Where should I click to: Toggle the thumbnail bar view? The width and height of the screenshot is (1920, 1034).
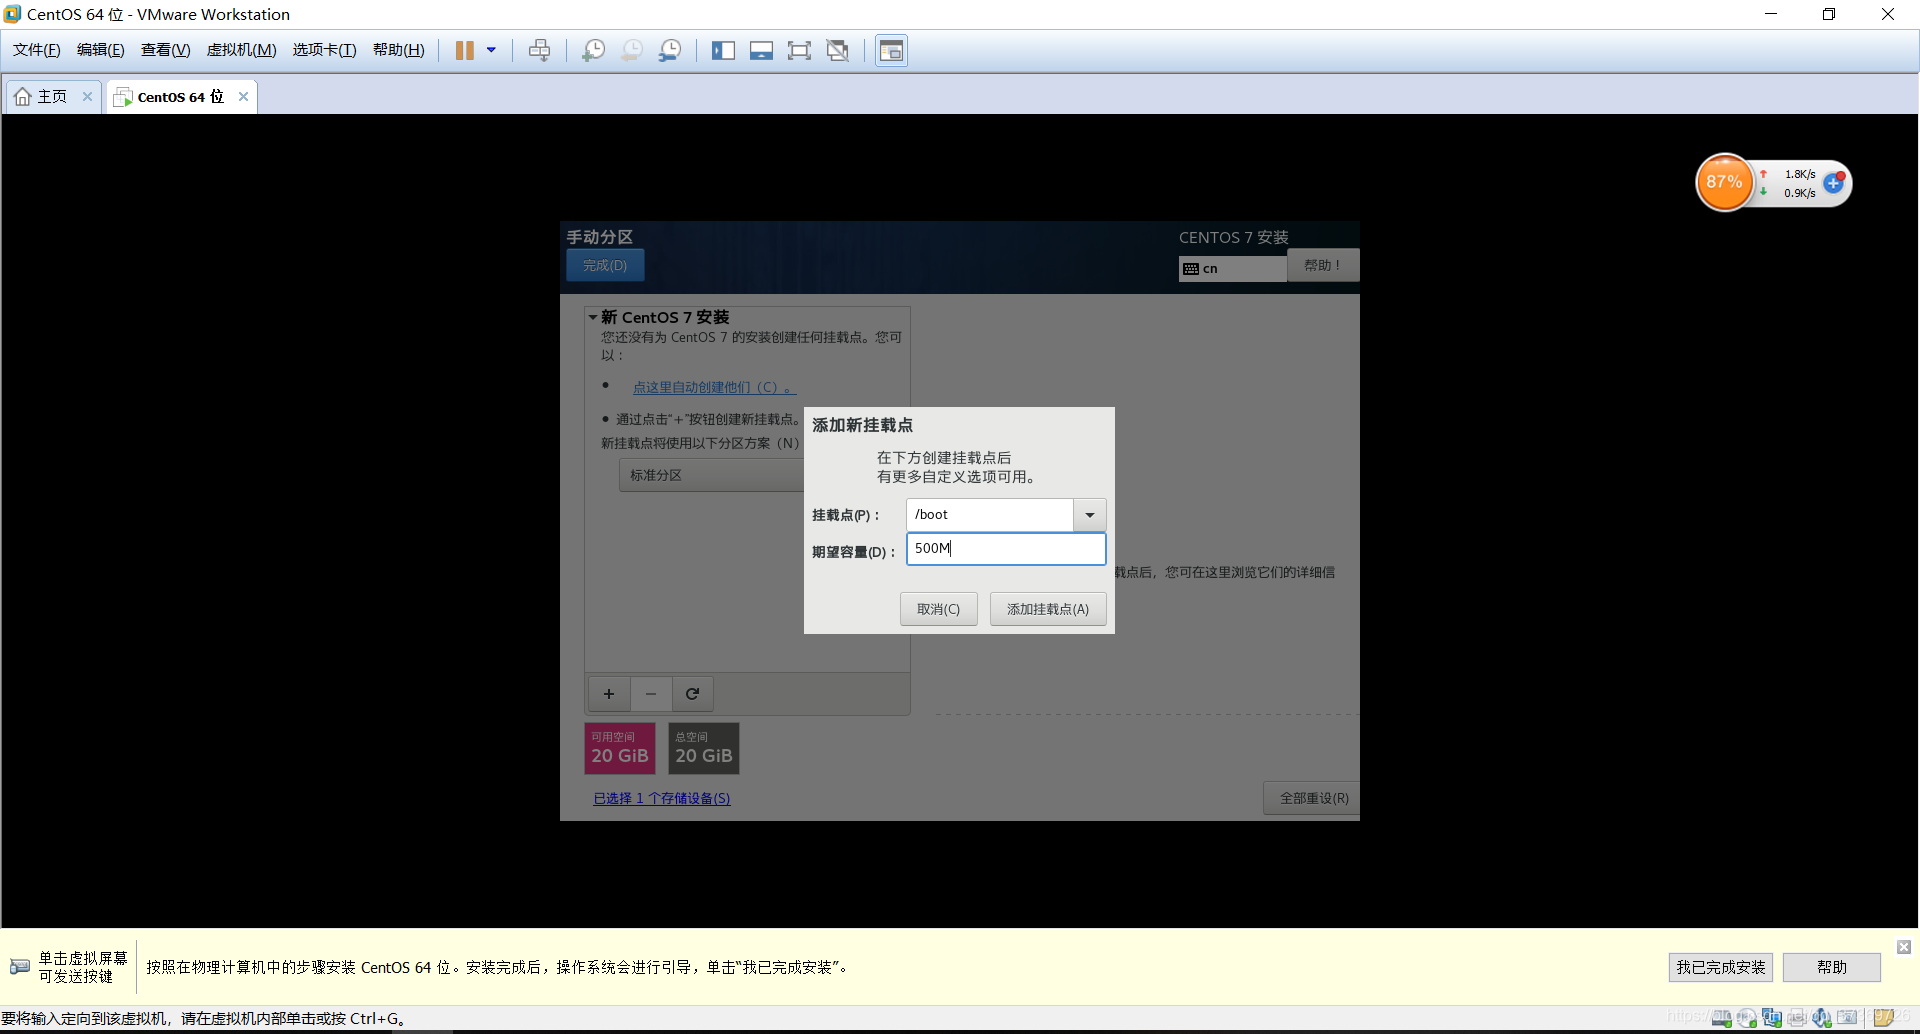tap(761, 50)
